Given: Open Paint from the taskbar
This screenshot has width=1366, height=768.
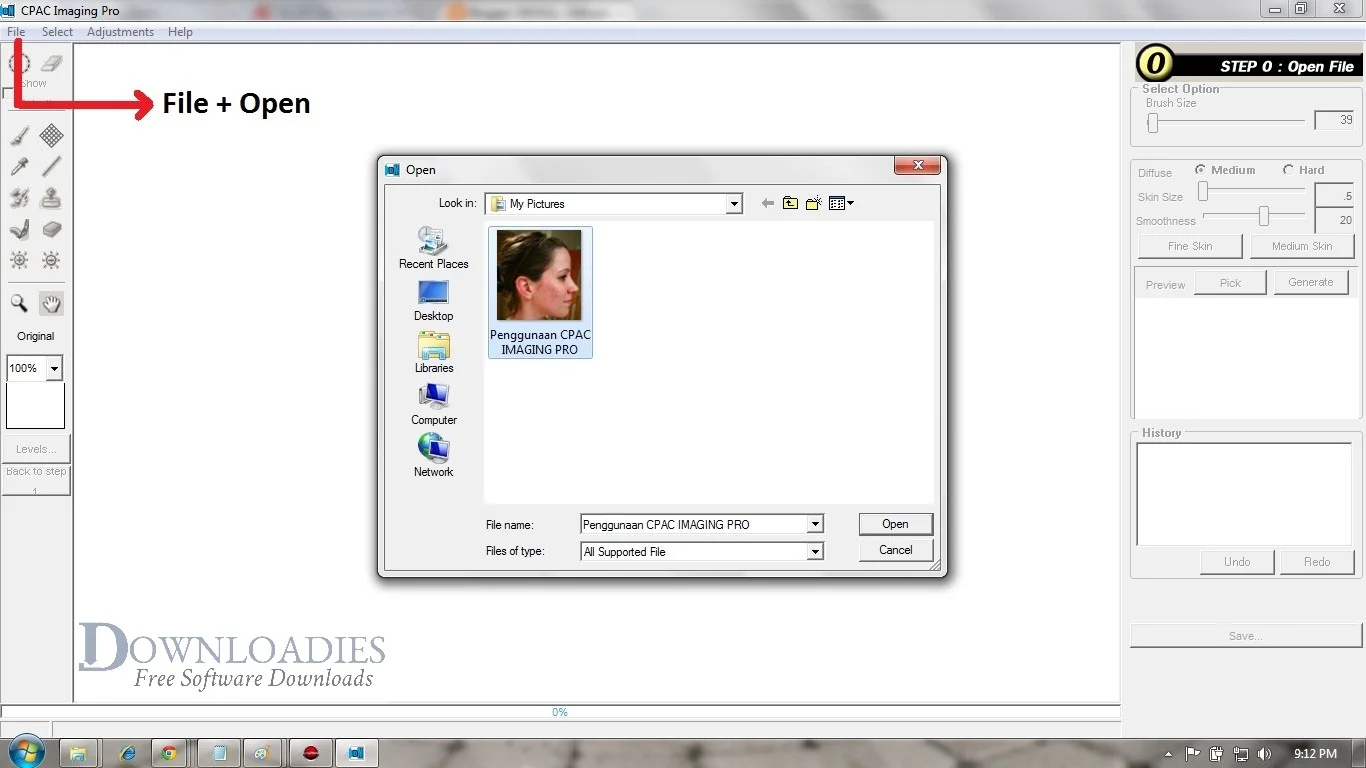Looking at the screenshot, I should [x=263, y=753].
